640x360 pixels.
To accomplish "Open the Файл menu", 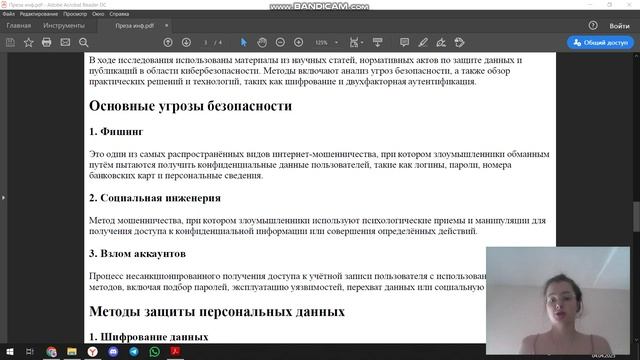I will [x=9, y=14].
